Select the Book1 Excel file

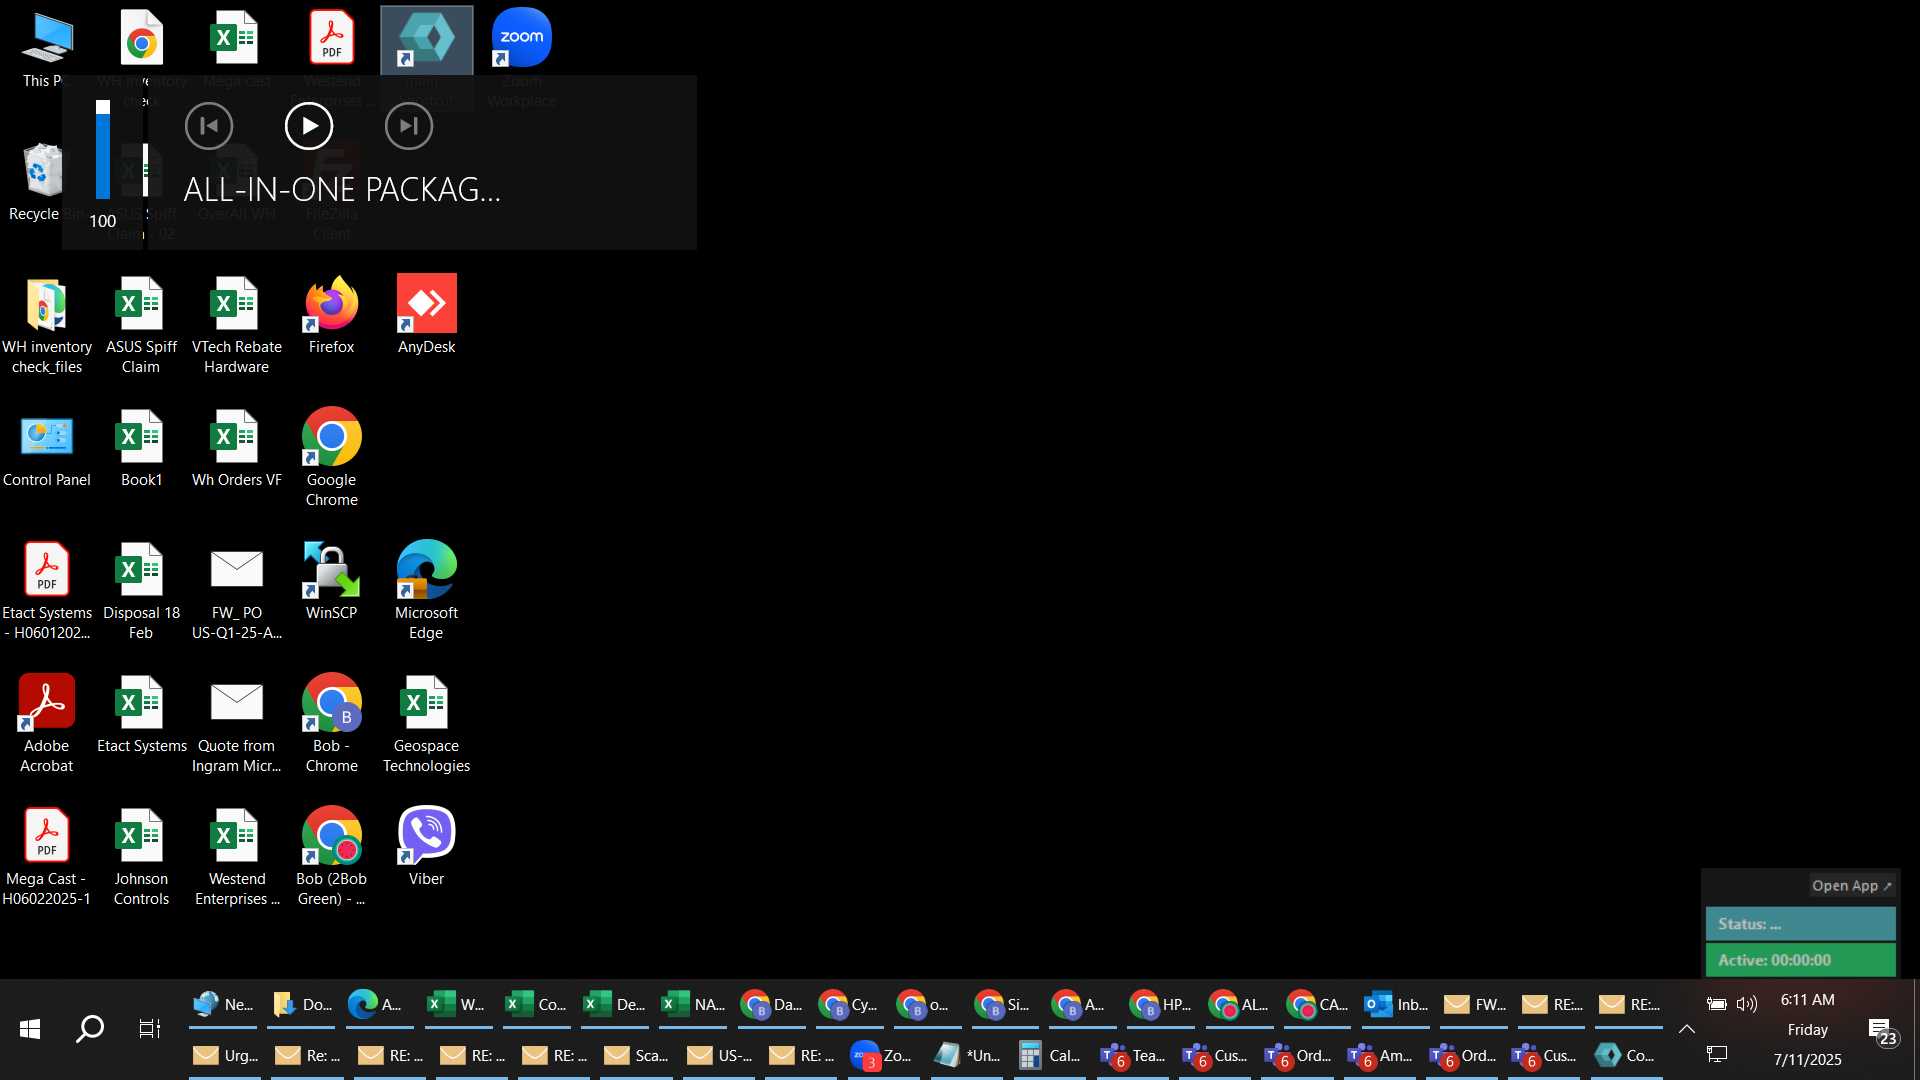point(141,448)
